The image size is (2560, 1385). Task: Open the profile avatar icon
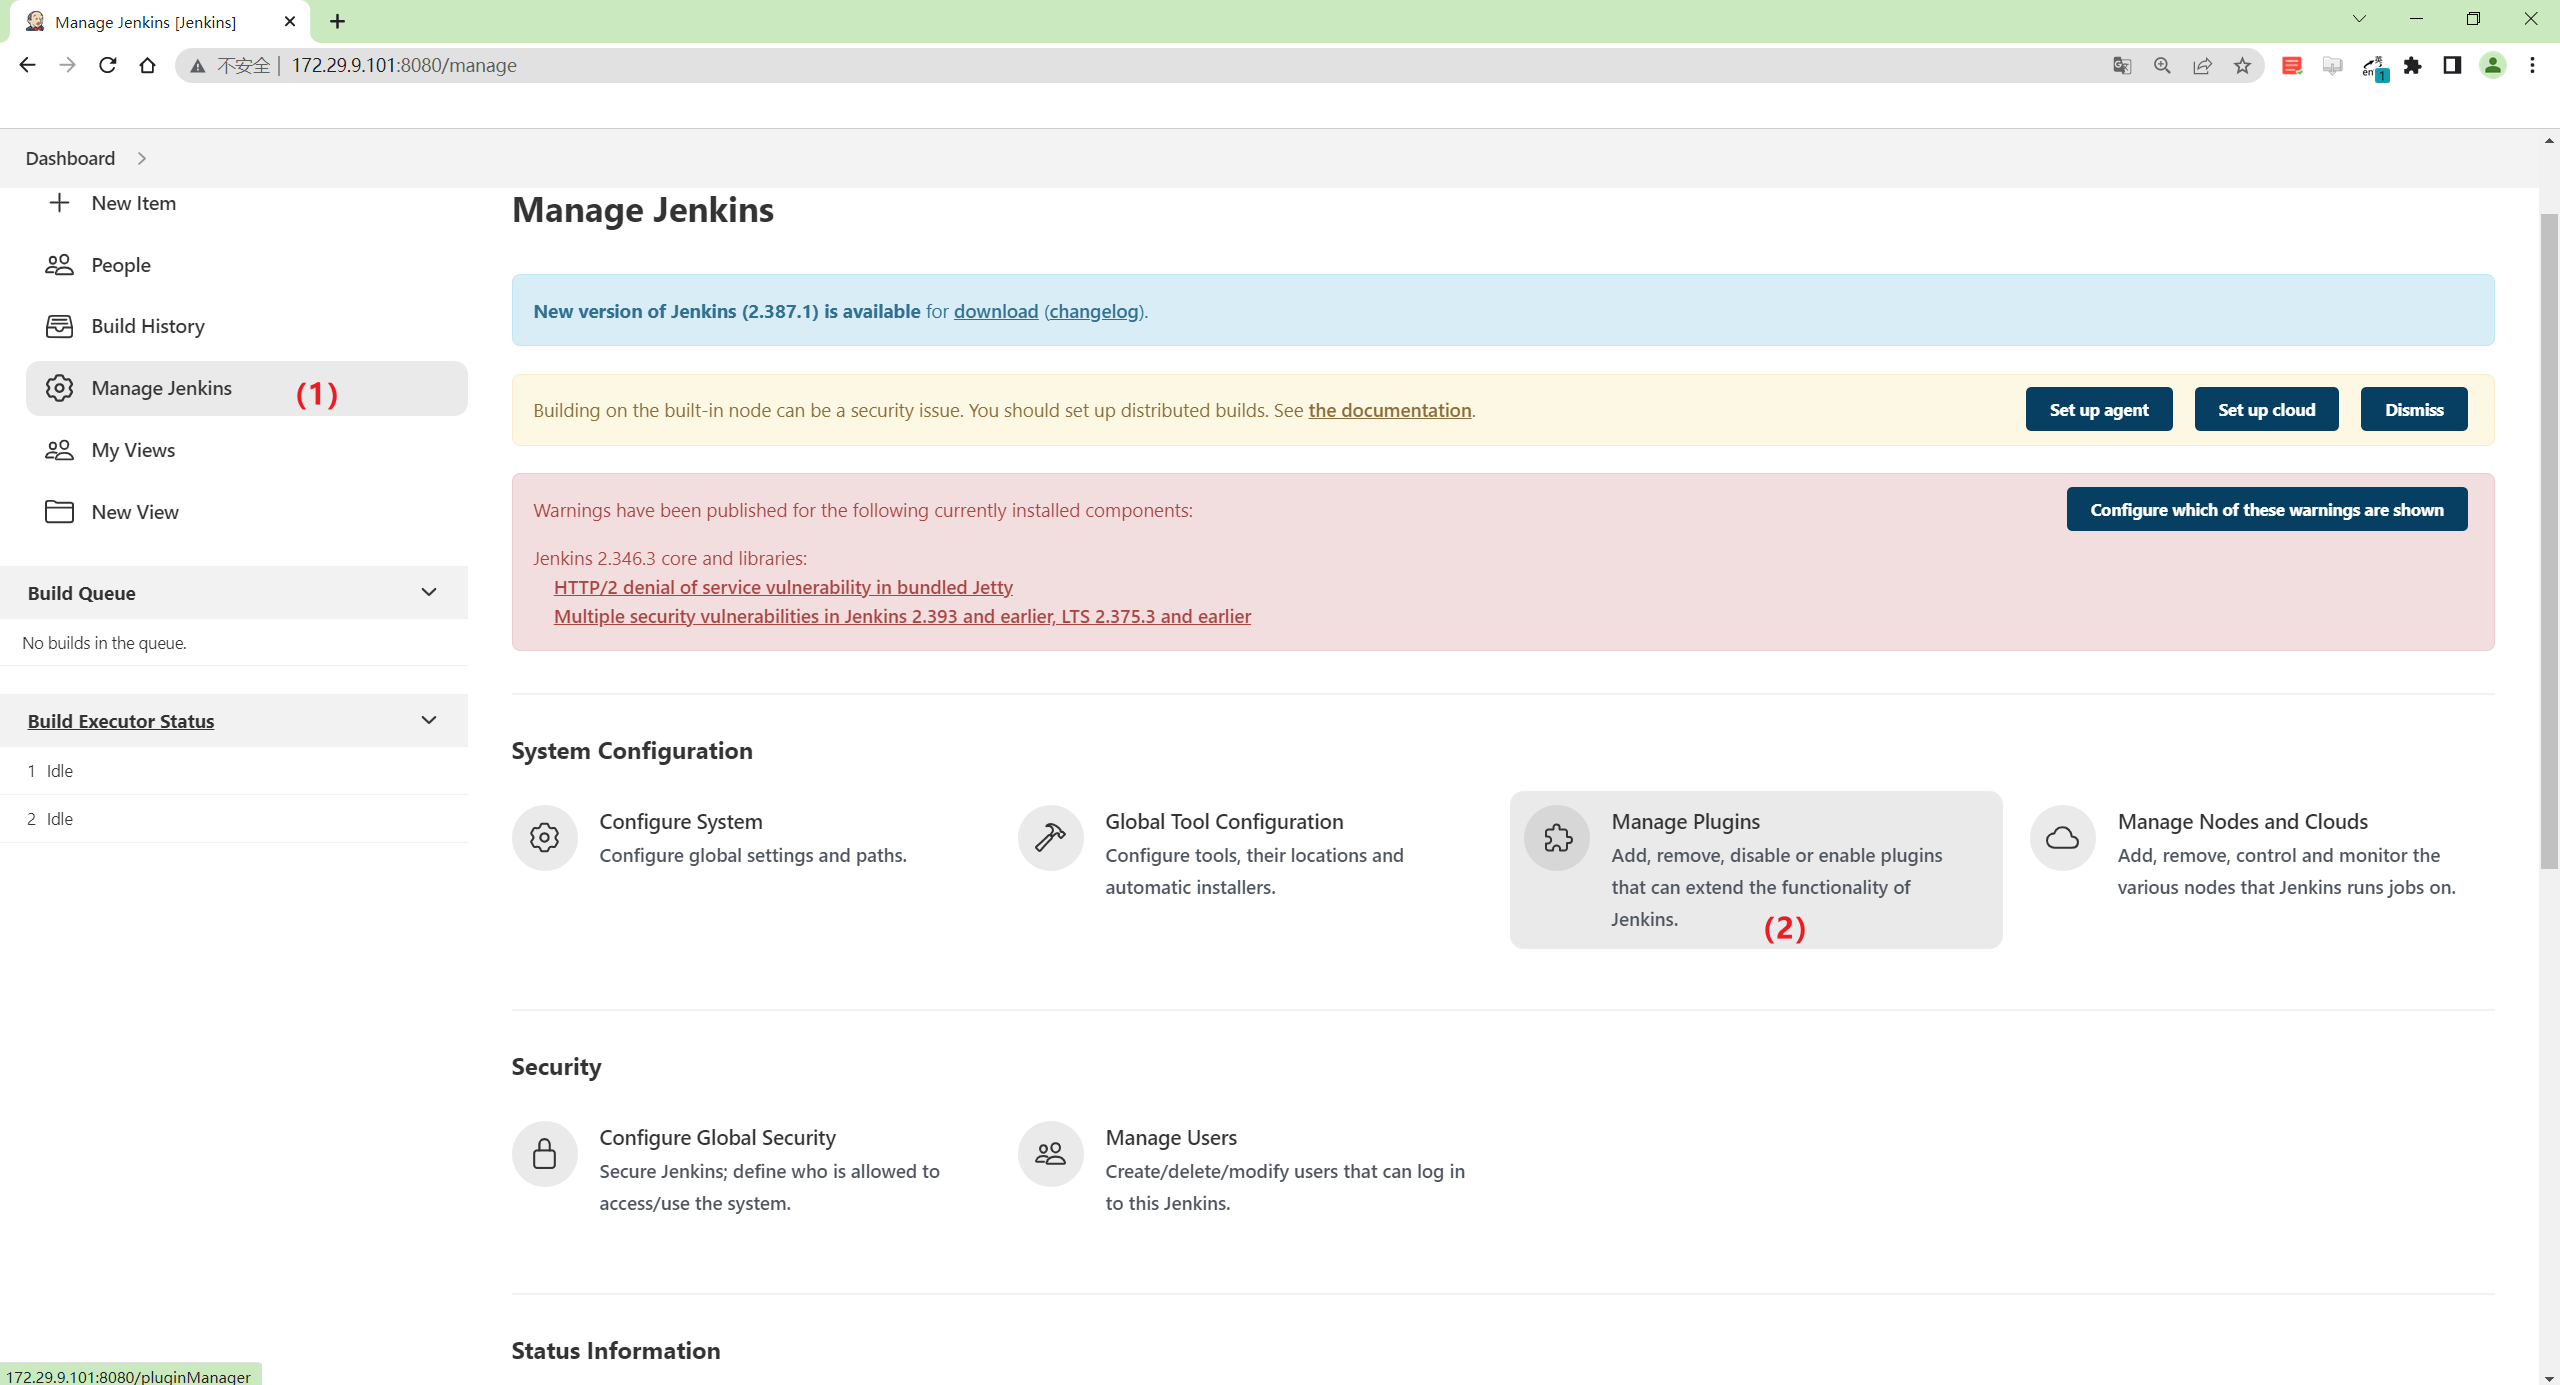pos(2493,65)
